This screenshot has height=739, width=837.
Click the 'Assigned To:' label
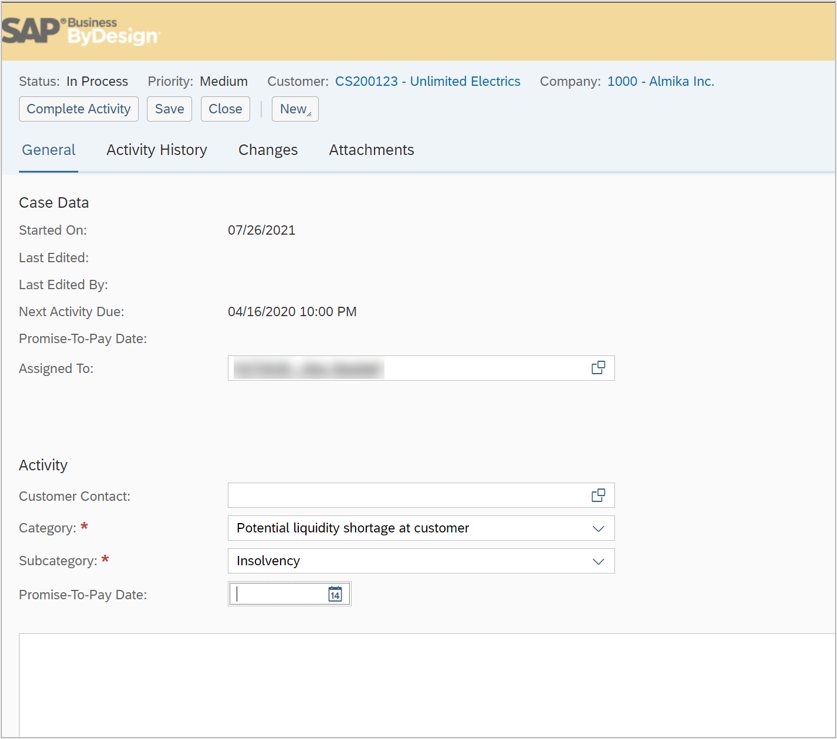click(56, 368)
